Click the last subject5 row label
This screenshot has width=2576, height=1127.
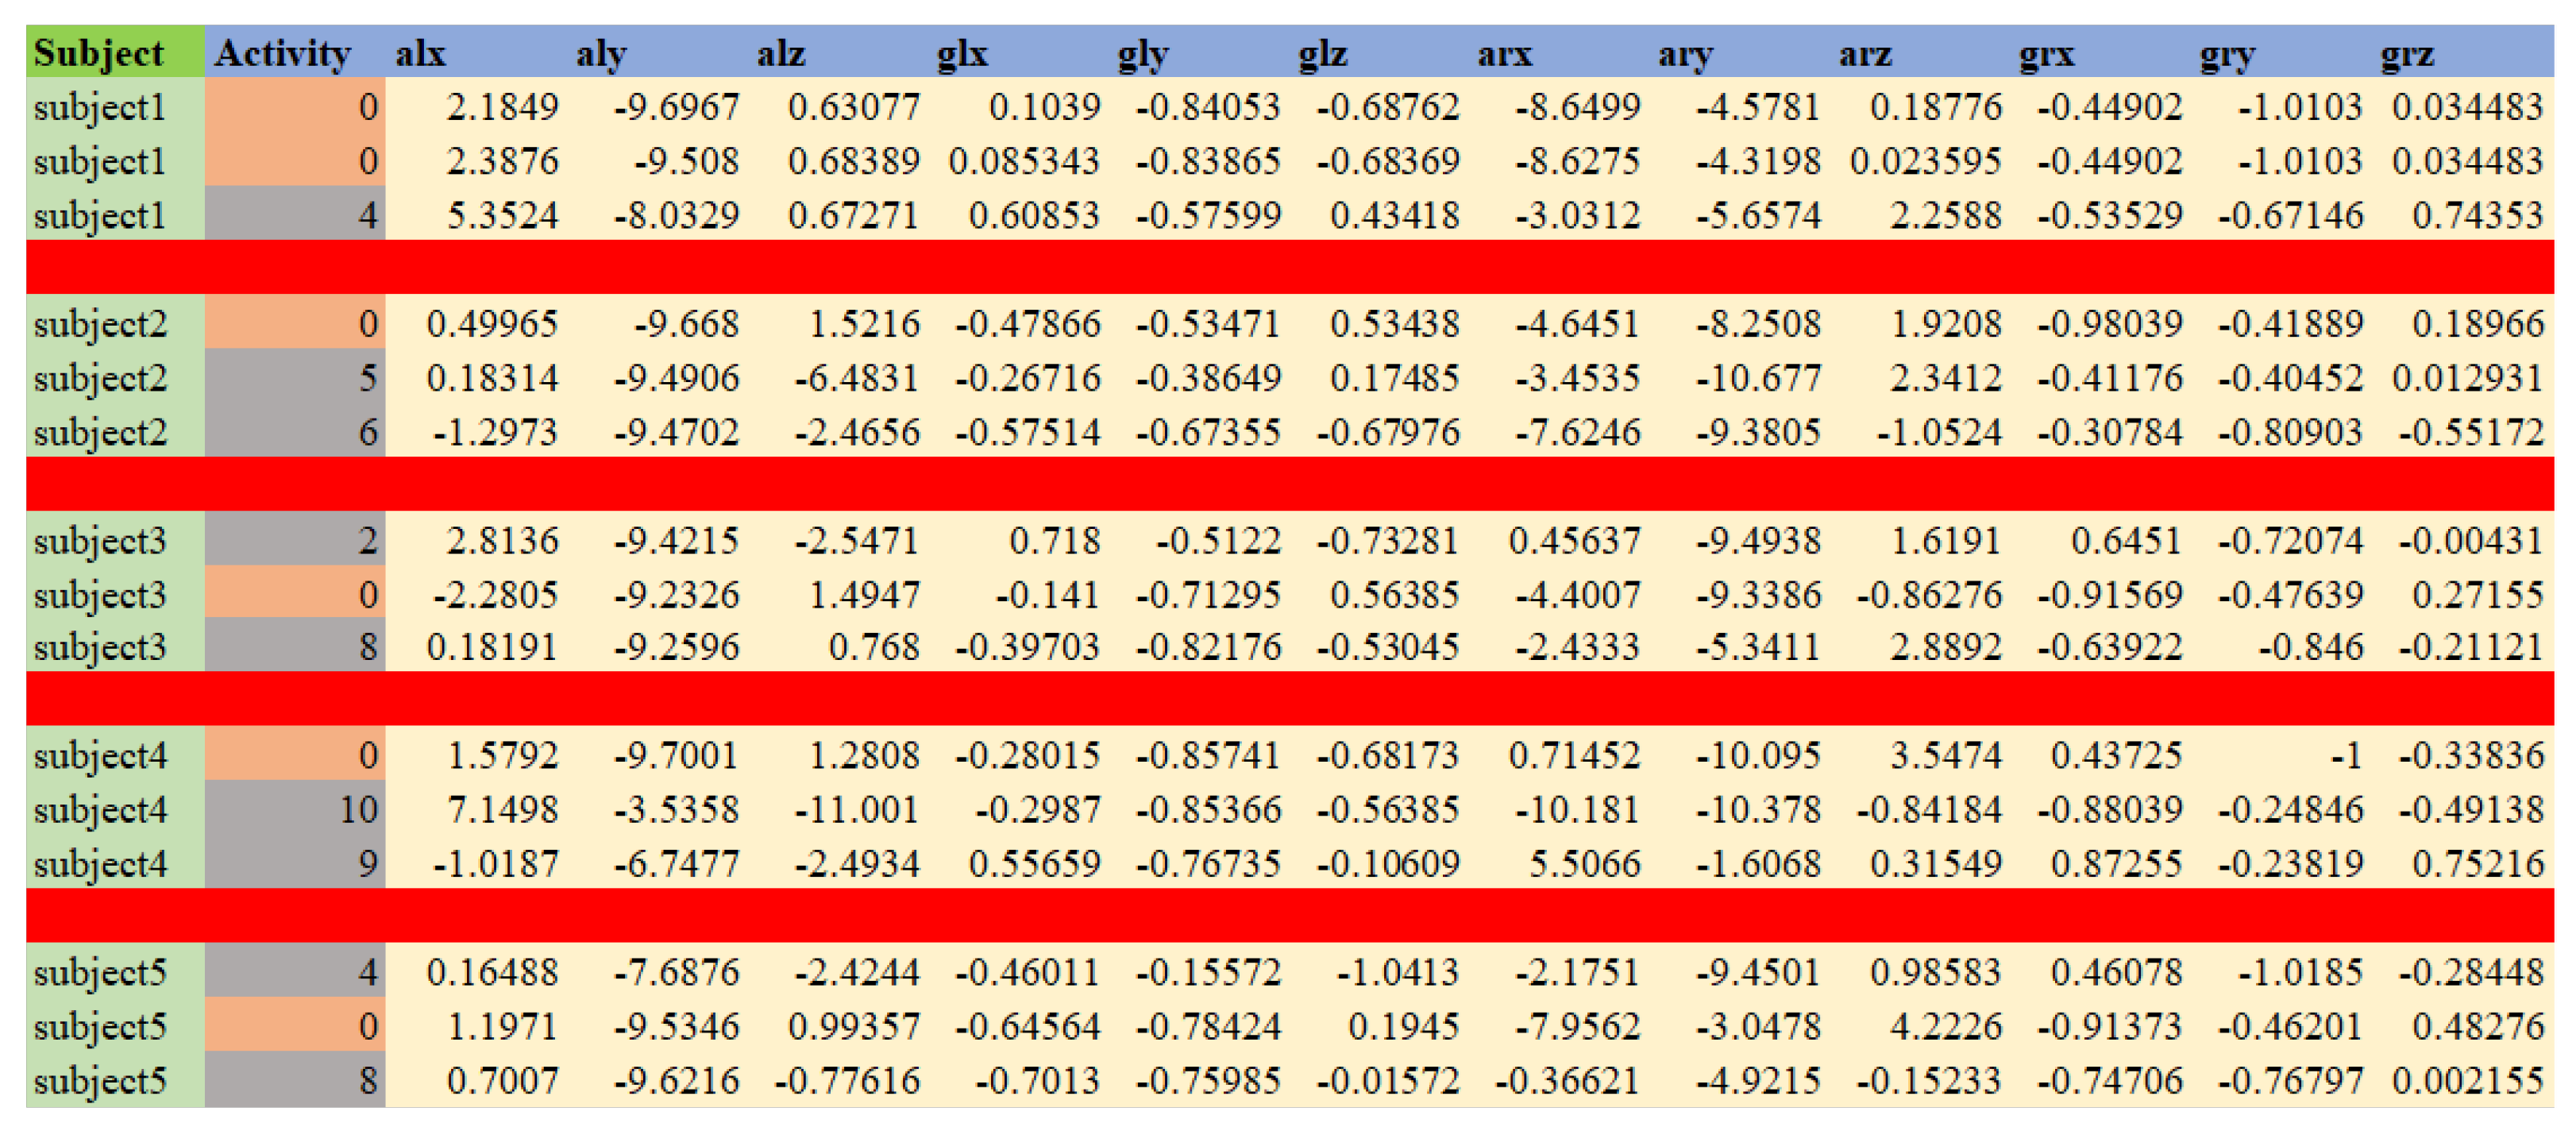pyautogui.click(x=99, y=1080)
